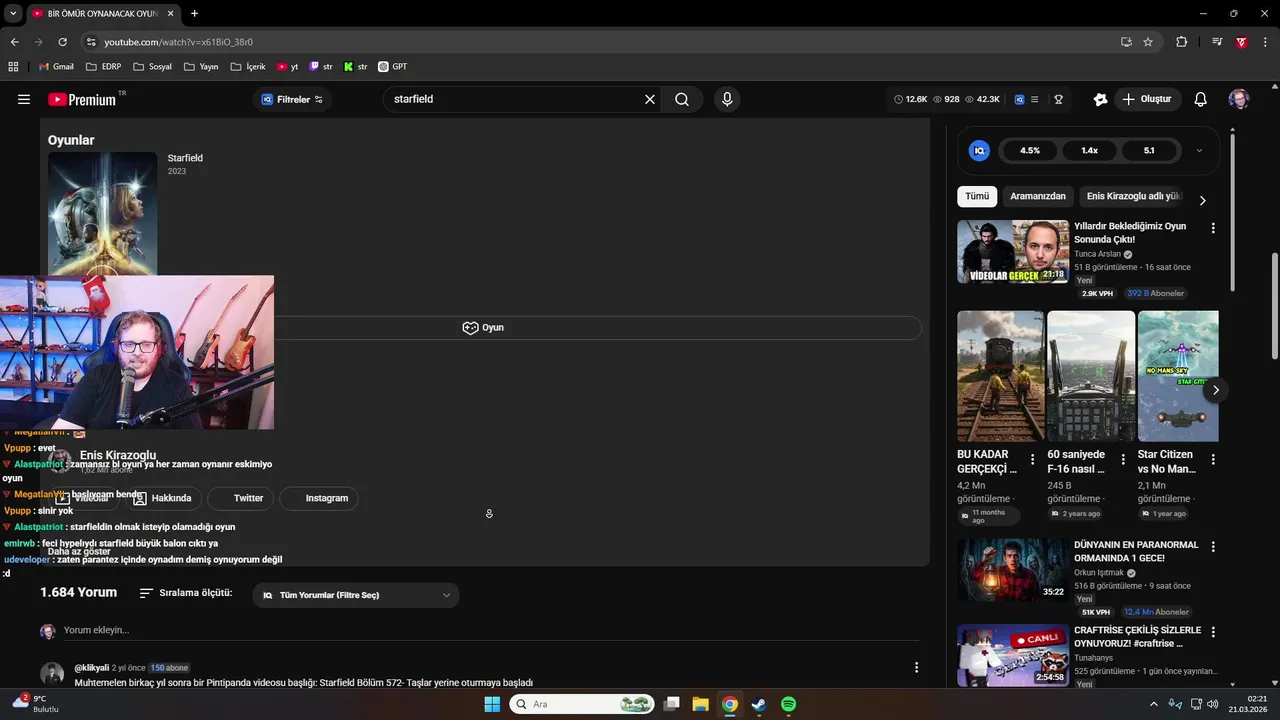Open the Hakkında channel button

click(162, 498)
